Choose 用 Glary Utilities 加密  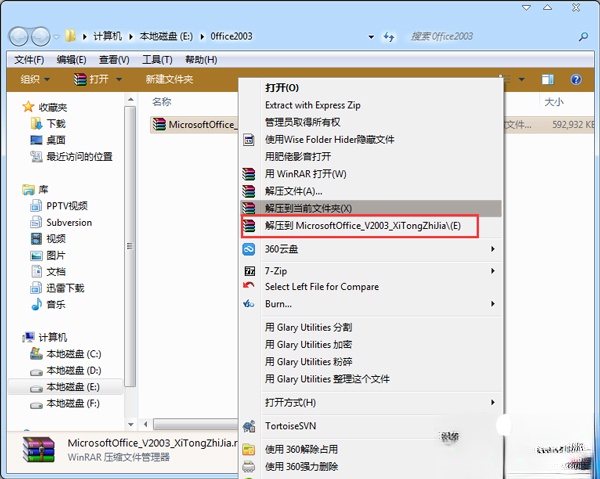371,345
